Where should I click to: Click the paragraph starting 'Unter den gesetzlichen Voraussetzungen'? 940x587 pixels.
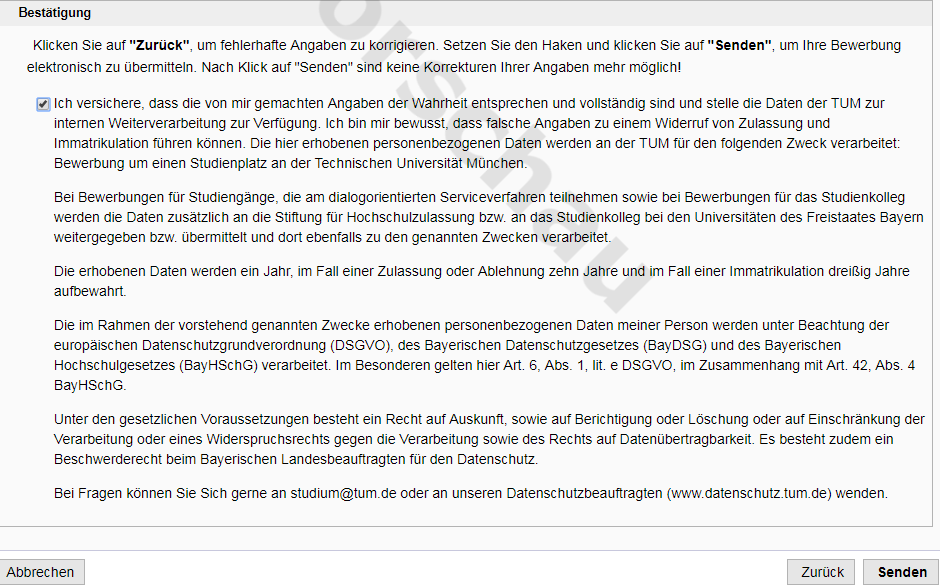489,439
